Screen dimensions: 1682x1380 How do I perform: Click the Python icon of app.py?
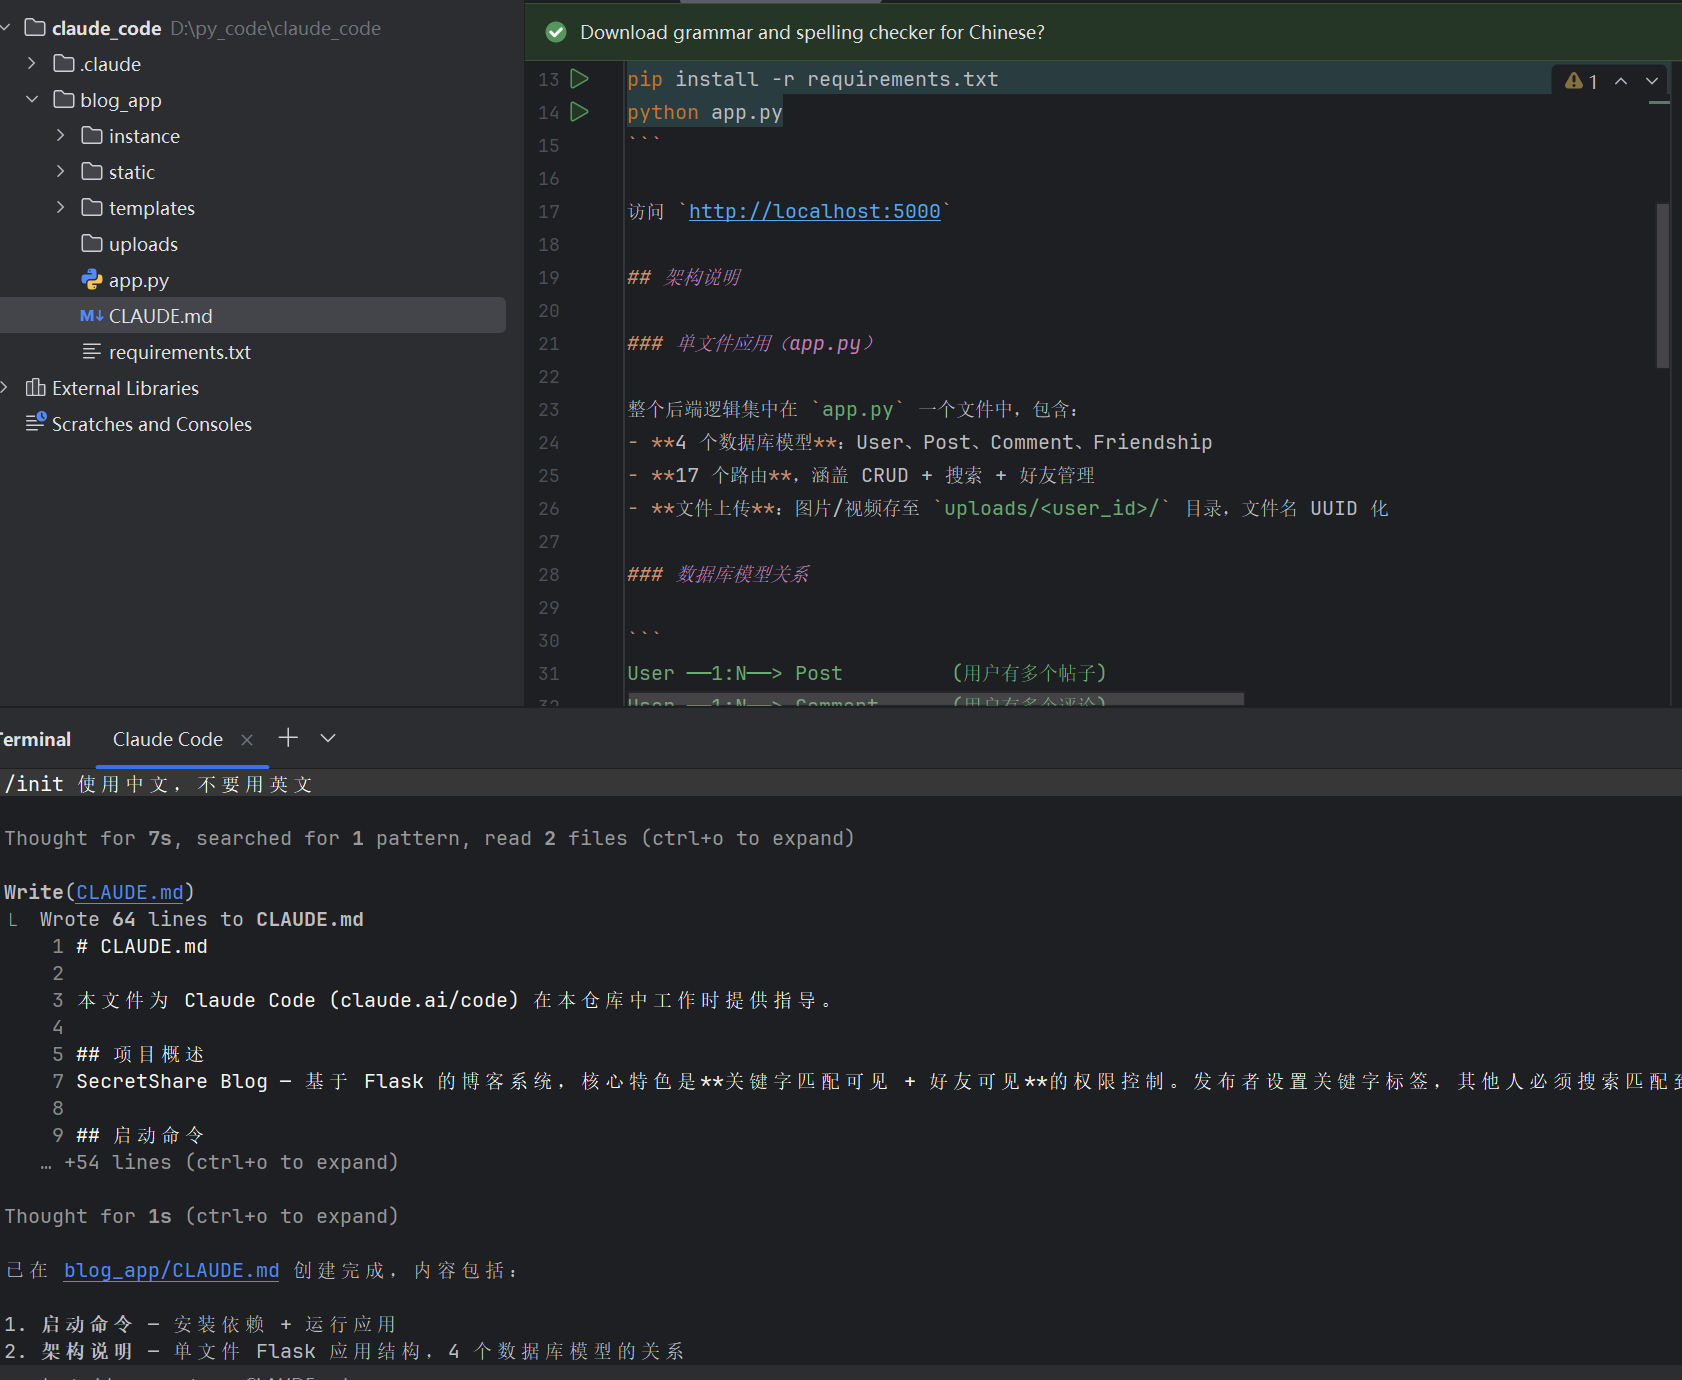coord(92,280)
